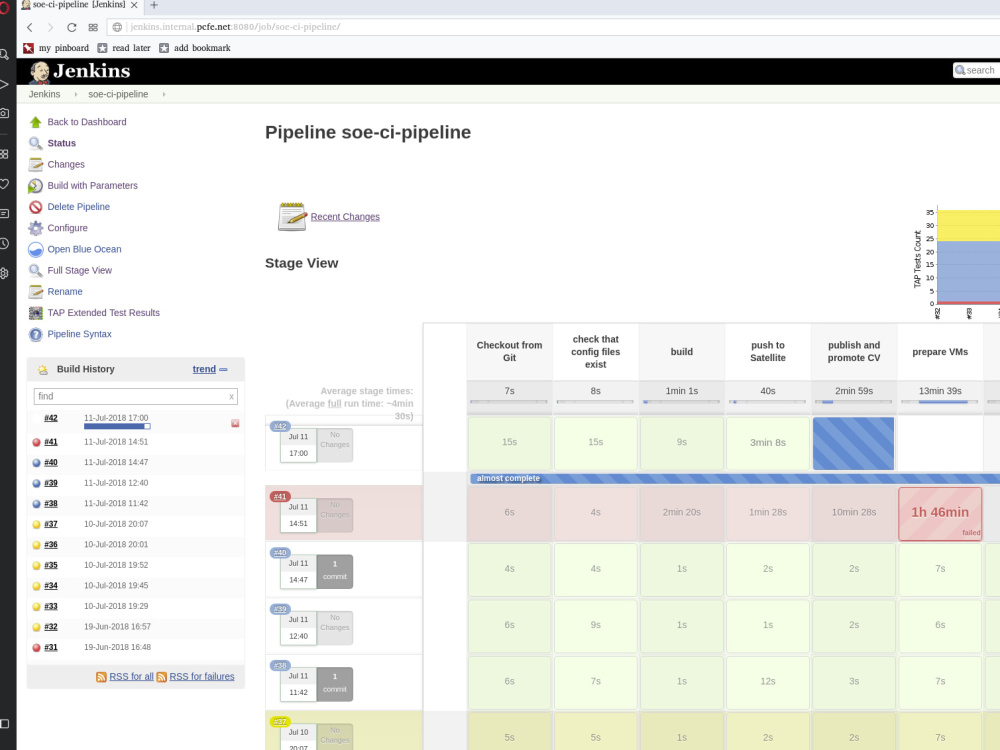Click the add bookmark bookmarklet
The width and height of the screenshot is (1000, 750).
point(195,48)
